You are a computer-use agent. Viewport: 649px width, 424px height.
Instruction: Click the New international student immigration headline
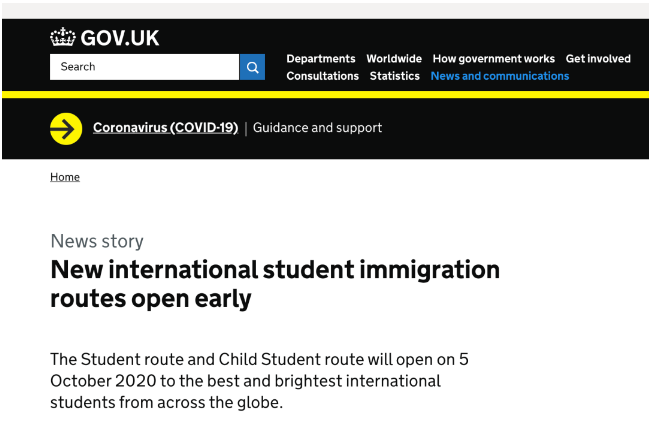point(274,283)
